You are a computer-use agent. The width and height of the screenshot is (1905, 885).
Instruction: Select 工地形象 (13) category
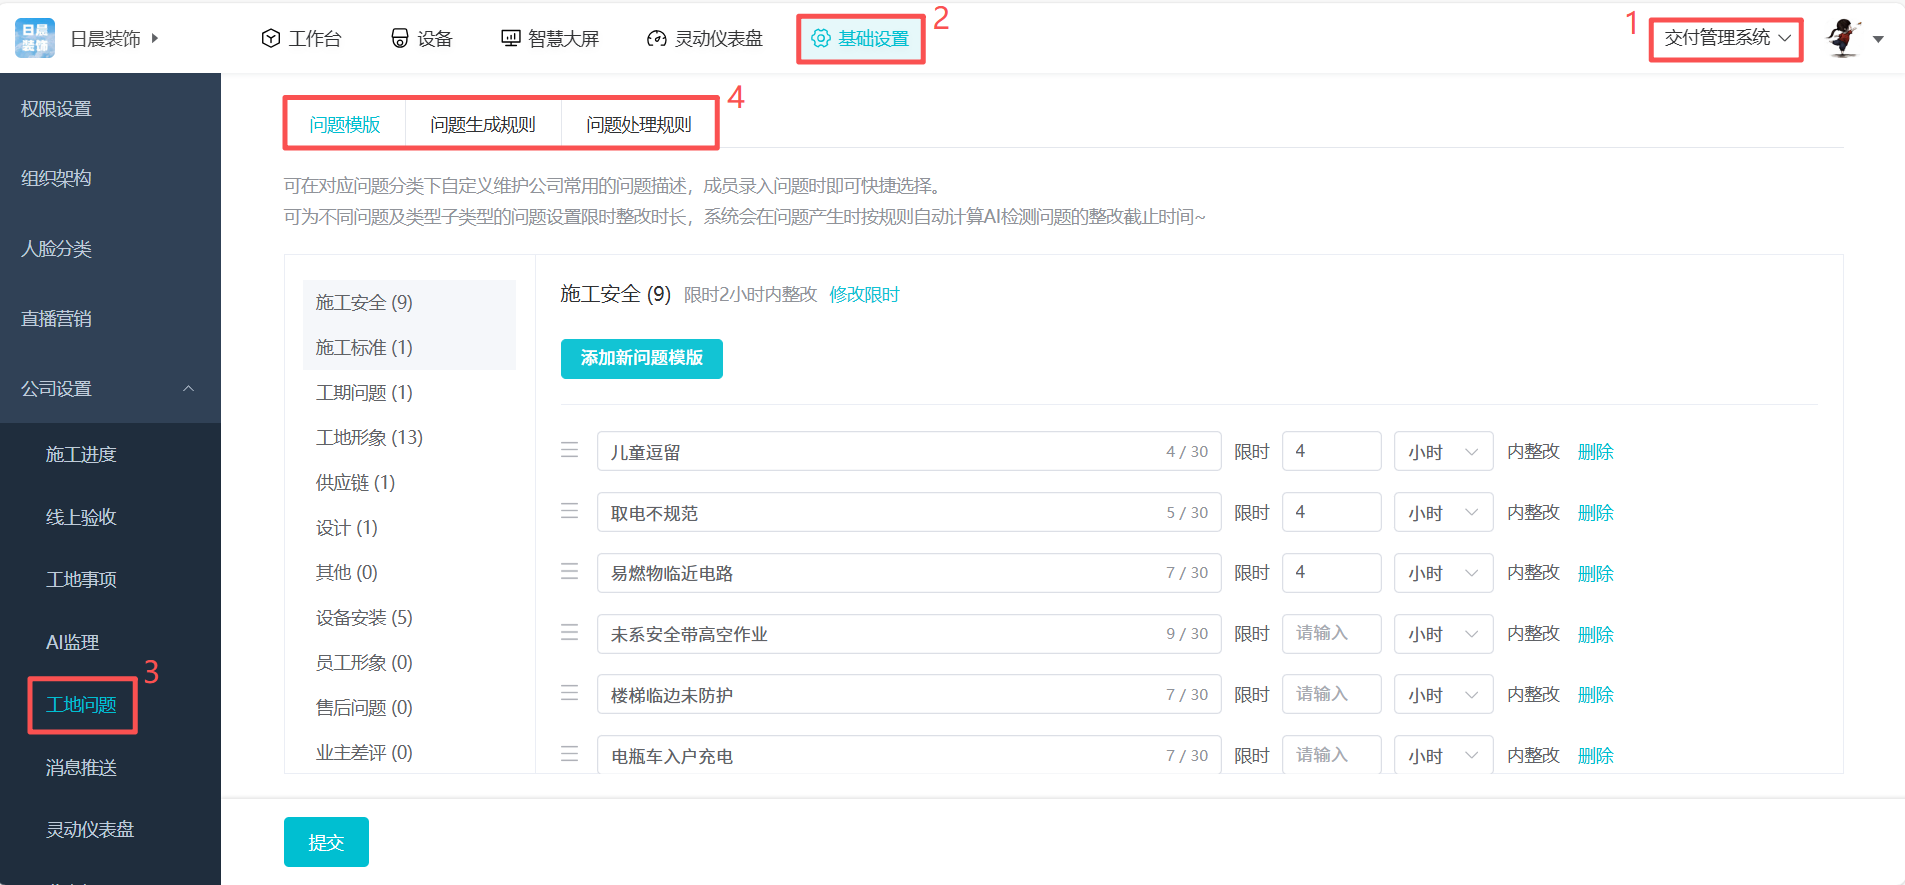pos(369,437)
